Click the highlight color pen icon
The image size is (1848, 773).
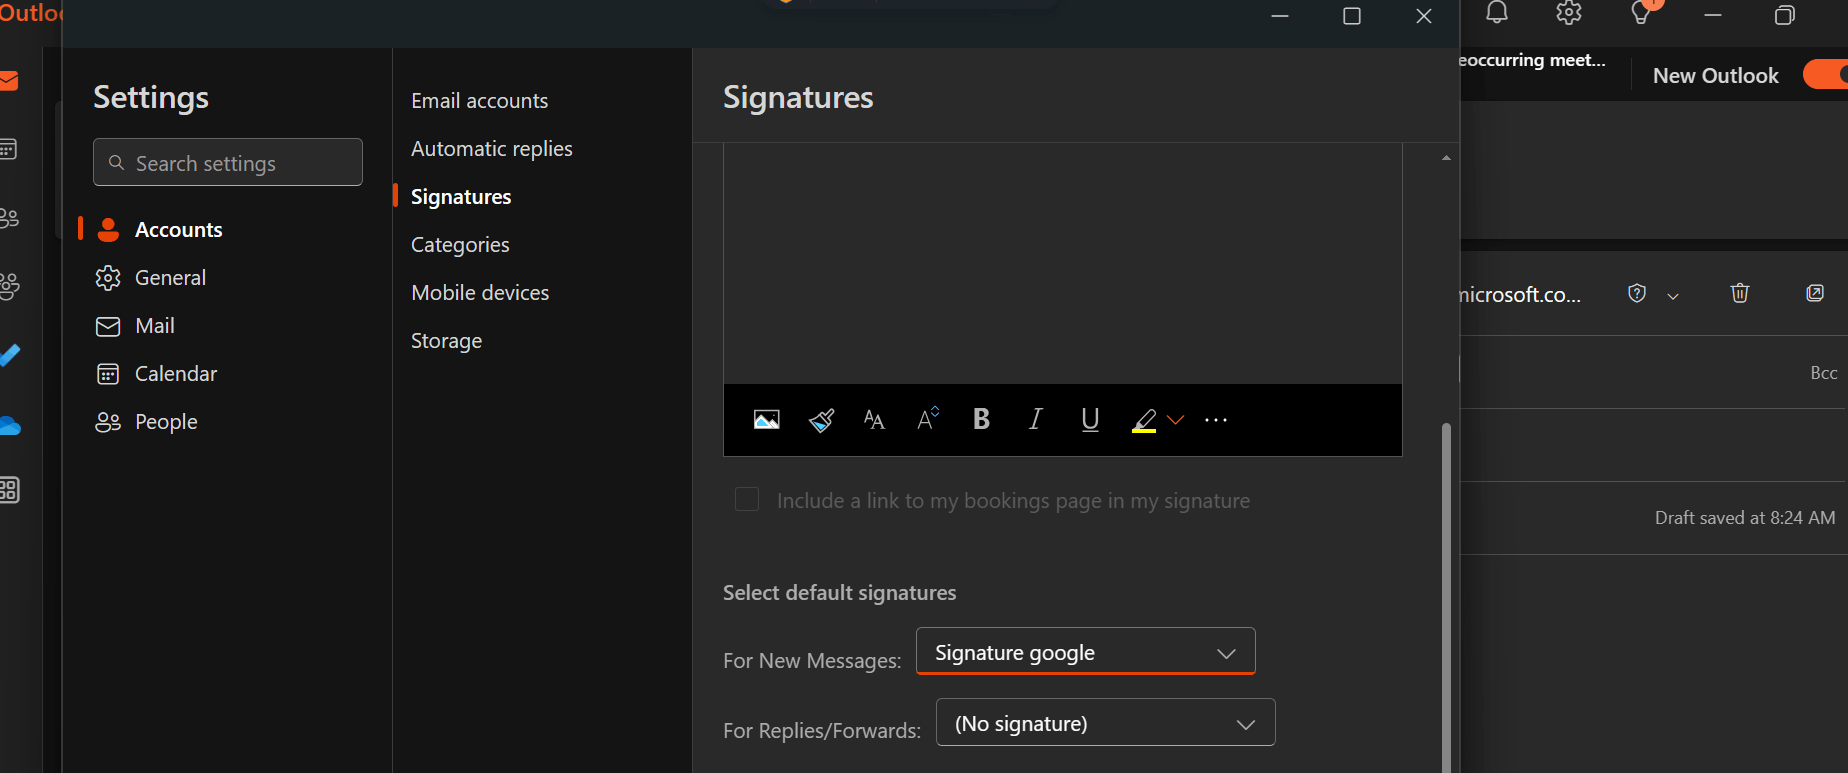1144,420
